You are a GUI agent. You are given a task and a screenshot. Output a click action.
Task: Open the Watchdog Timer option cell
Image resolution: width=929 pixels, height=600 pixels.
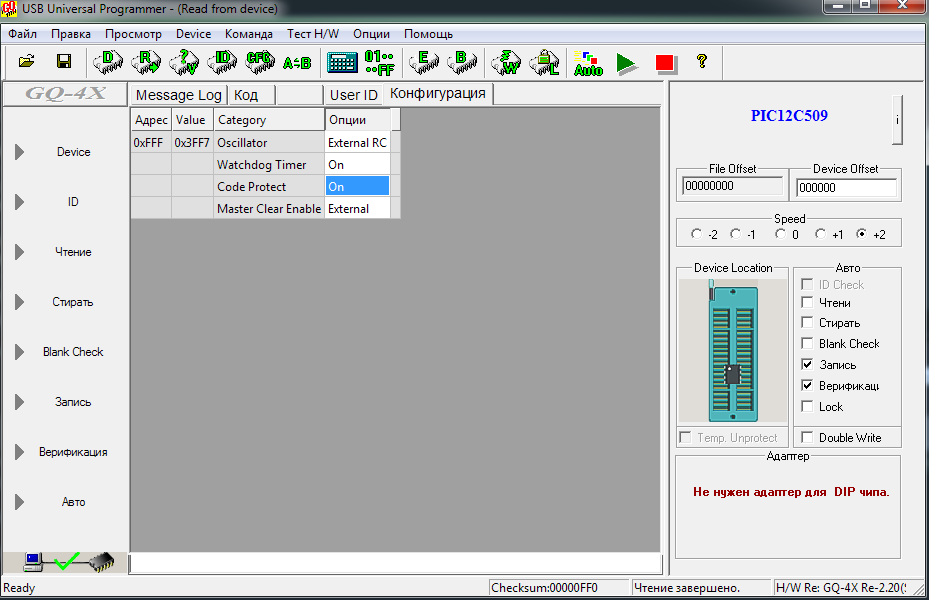[x=357, y=165]
